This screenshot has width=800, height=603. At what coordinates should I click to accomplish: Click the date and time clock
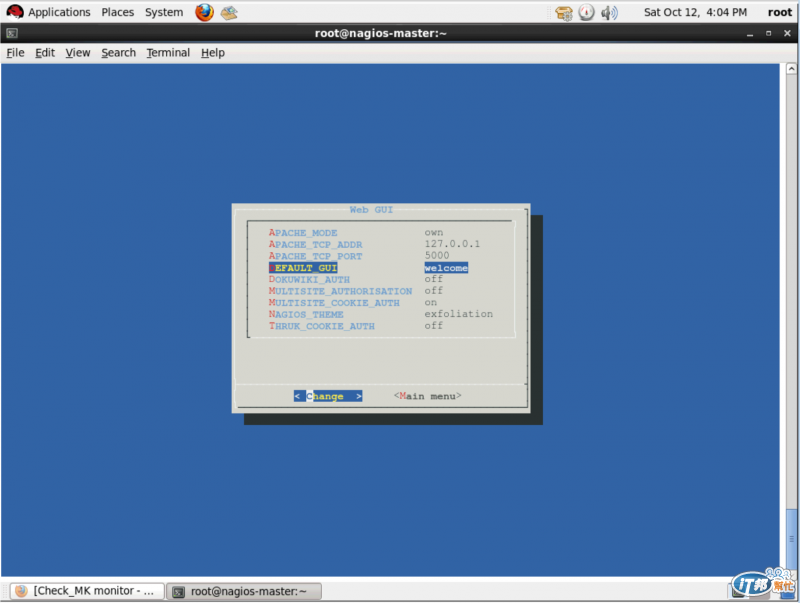tap(695, 12)
